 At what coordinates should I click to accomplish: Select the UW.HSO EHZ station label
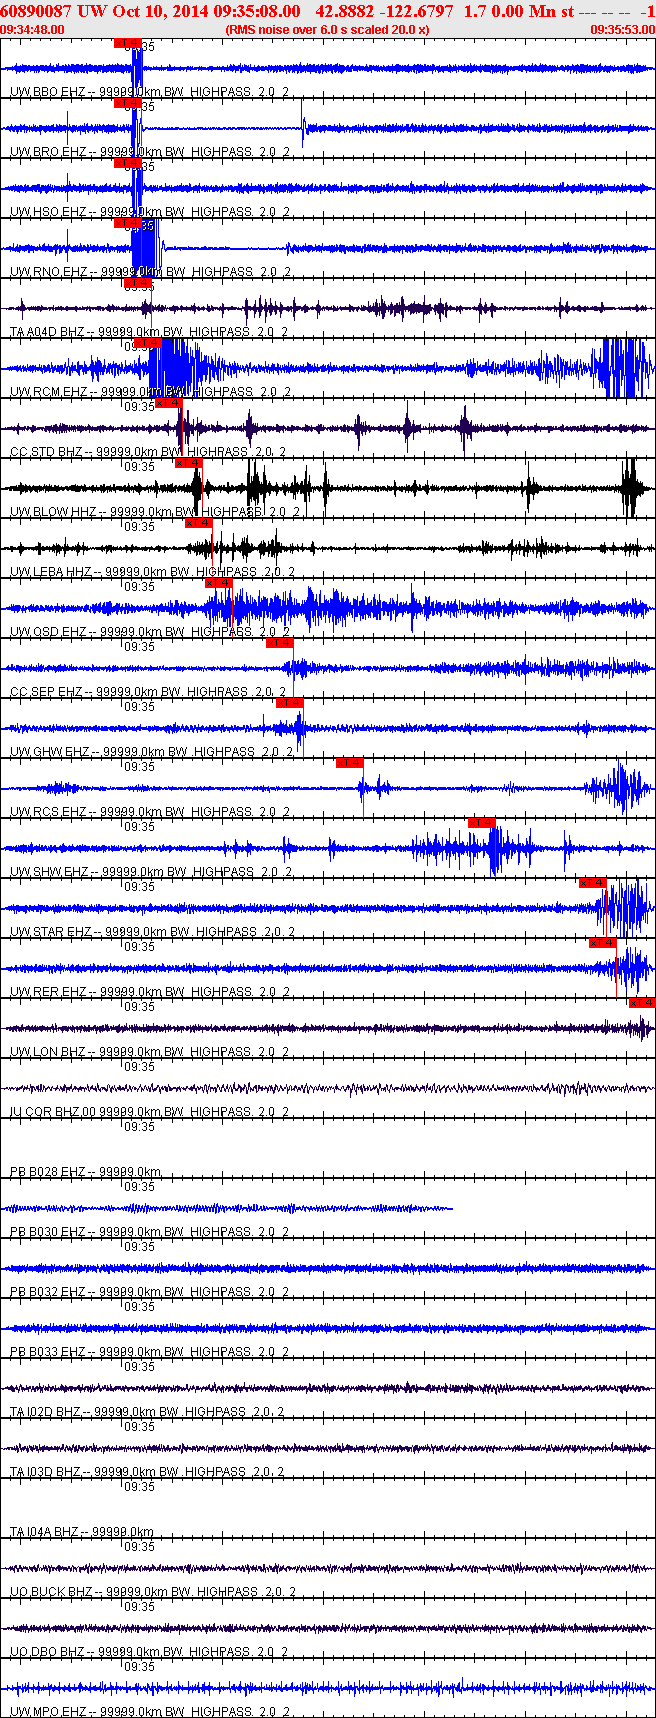(x=150, y=212)
